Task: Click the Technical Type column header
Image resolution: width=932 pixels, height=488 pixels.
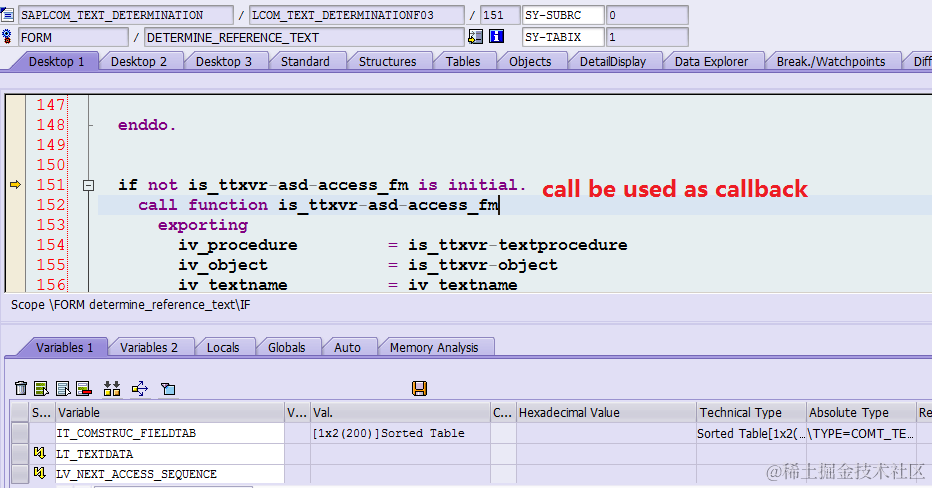Action: coord(751,413)
